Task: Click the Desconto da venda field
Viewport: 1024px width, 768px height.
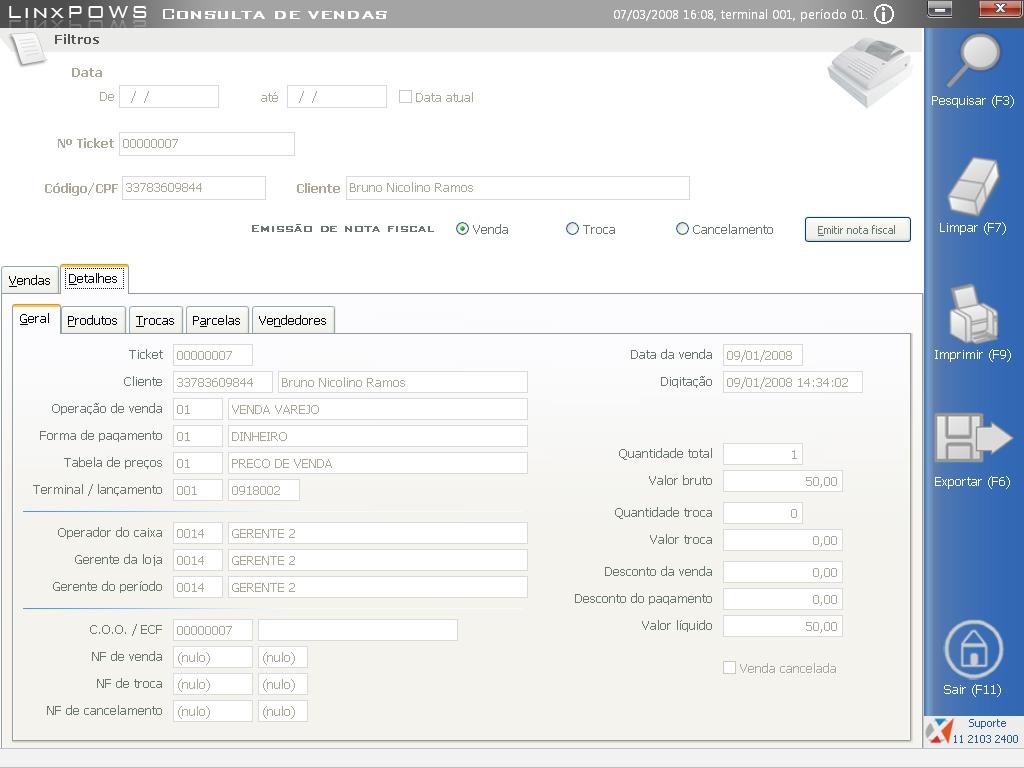Action: pos(783,572)
